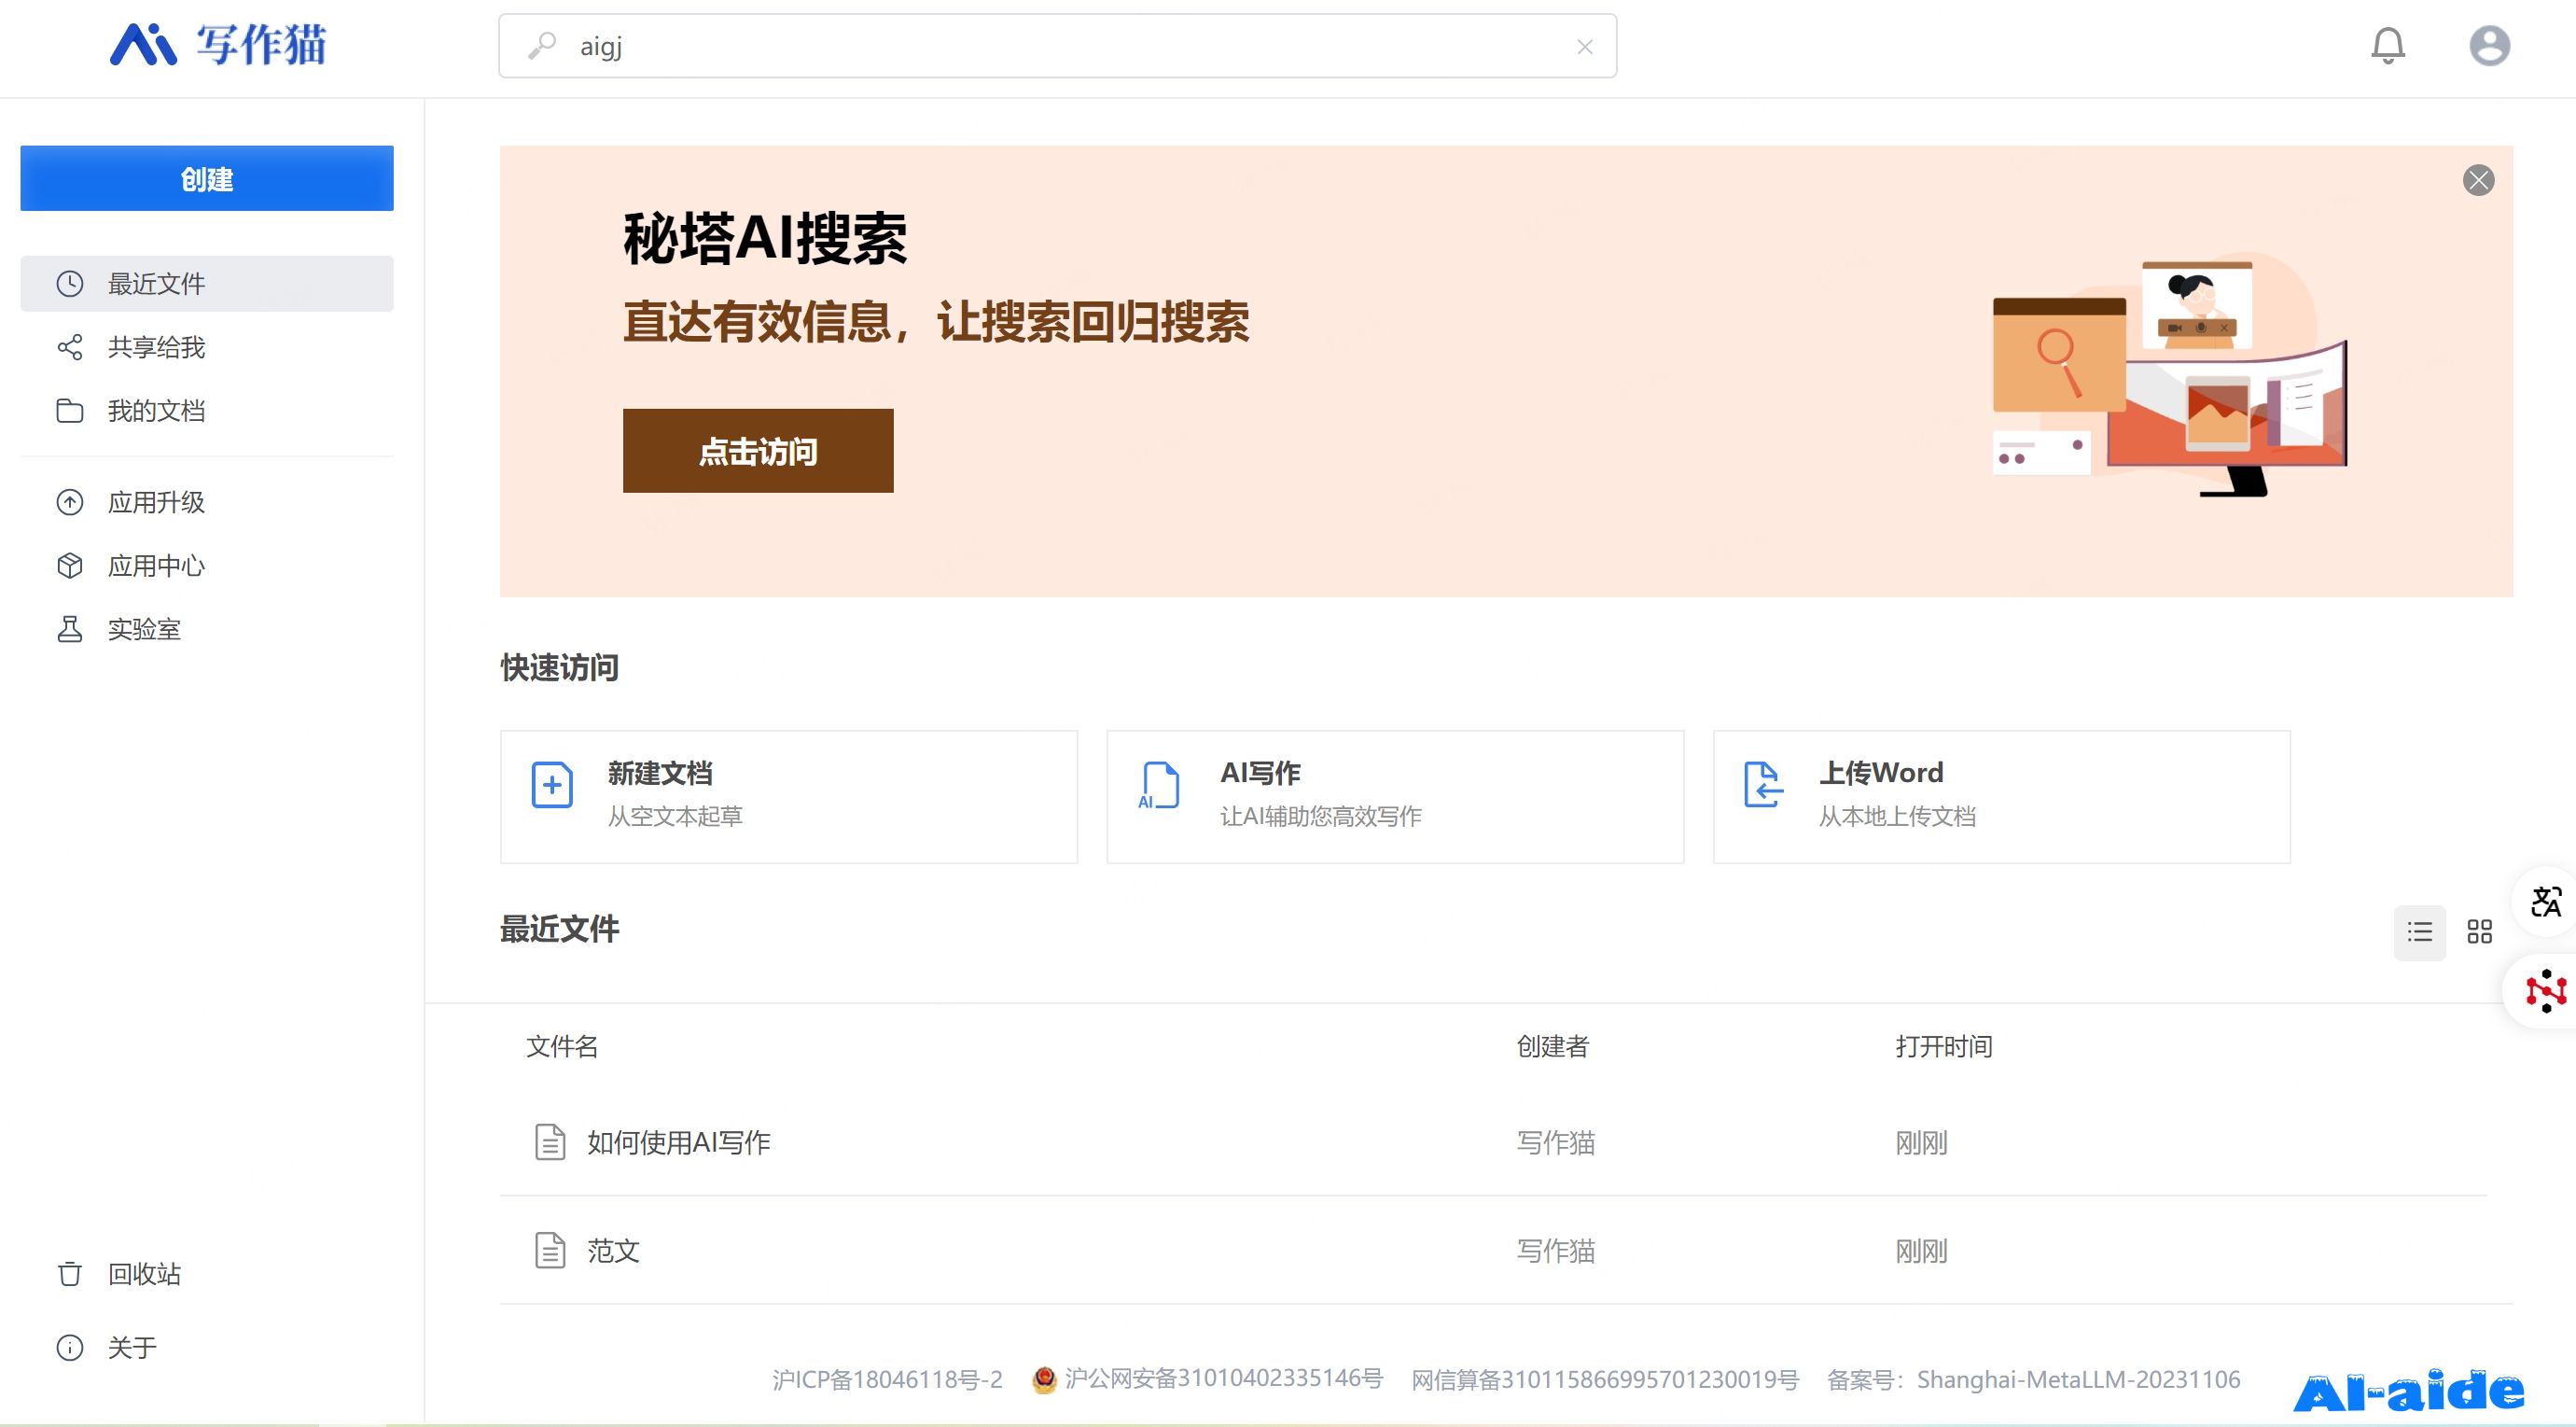Click 写作猫 creator in 如何使用AI写作 row
The image size is (2576, 1427).
[x=1556, y=1142]
